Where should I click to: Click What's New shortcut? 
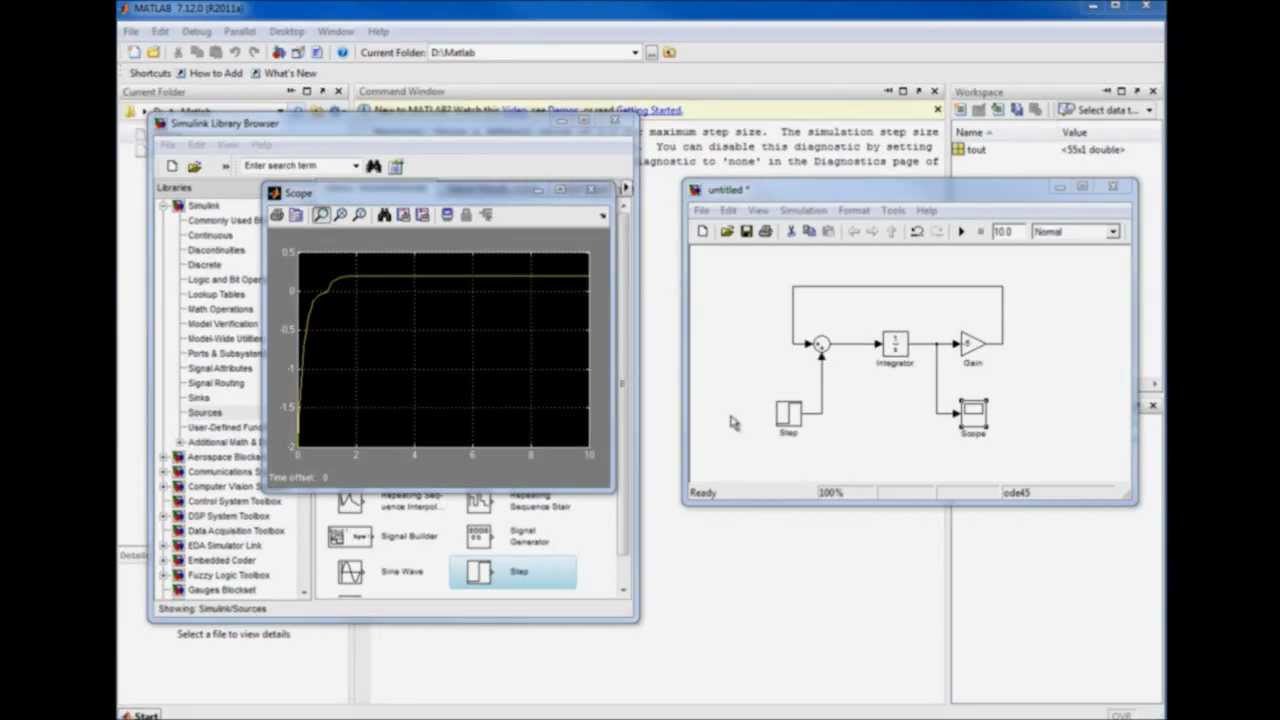[284, 74]
